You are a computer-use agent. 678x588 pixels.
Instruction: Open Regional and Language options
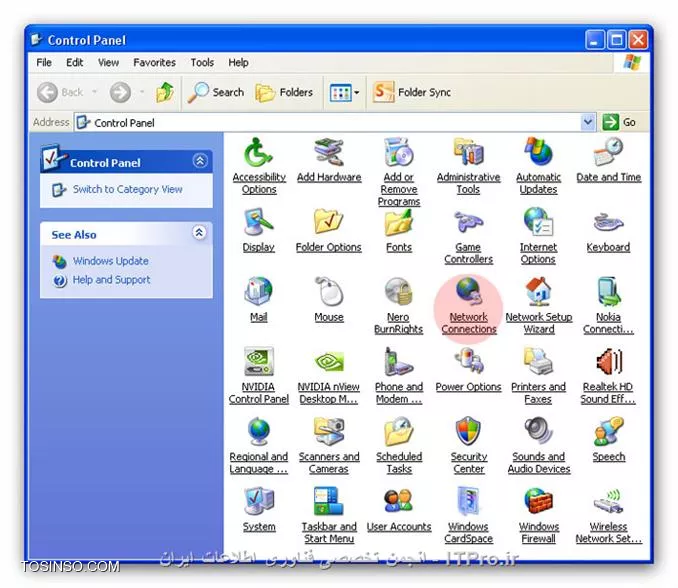point(259,446)
